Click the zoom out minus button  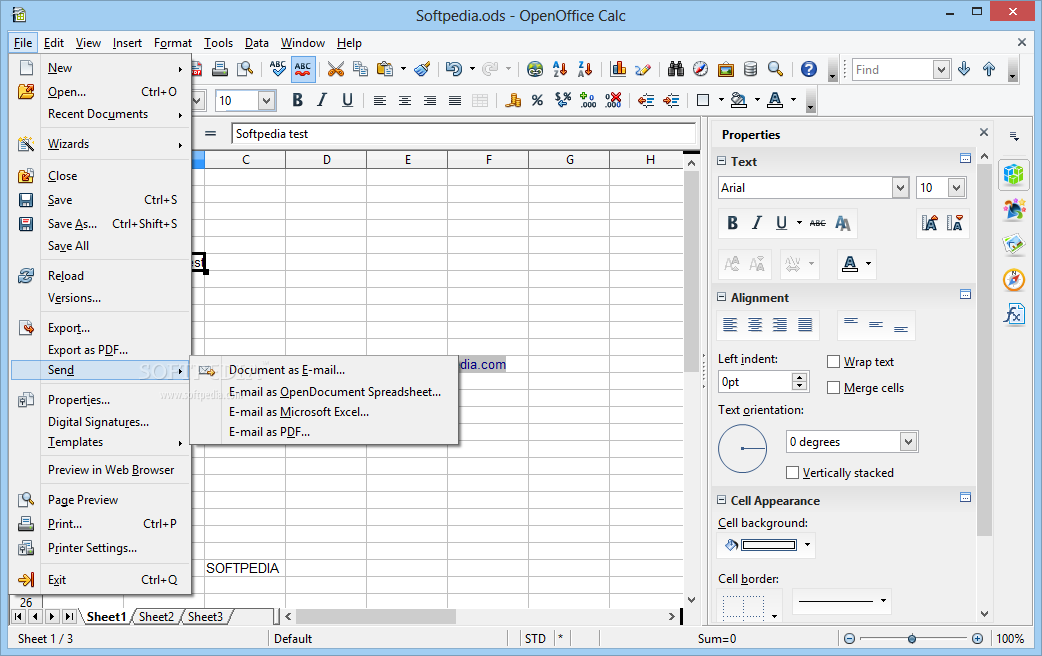(849, 639)
